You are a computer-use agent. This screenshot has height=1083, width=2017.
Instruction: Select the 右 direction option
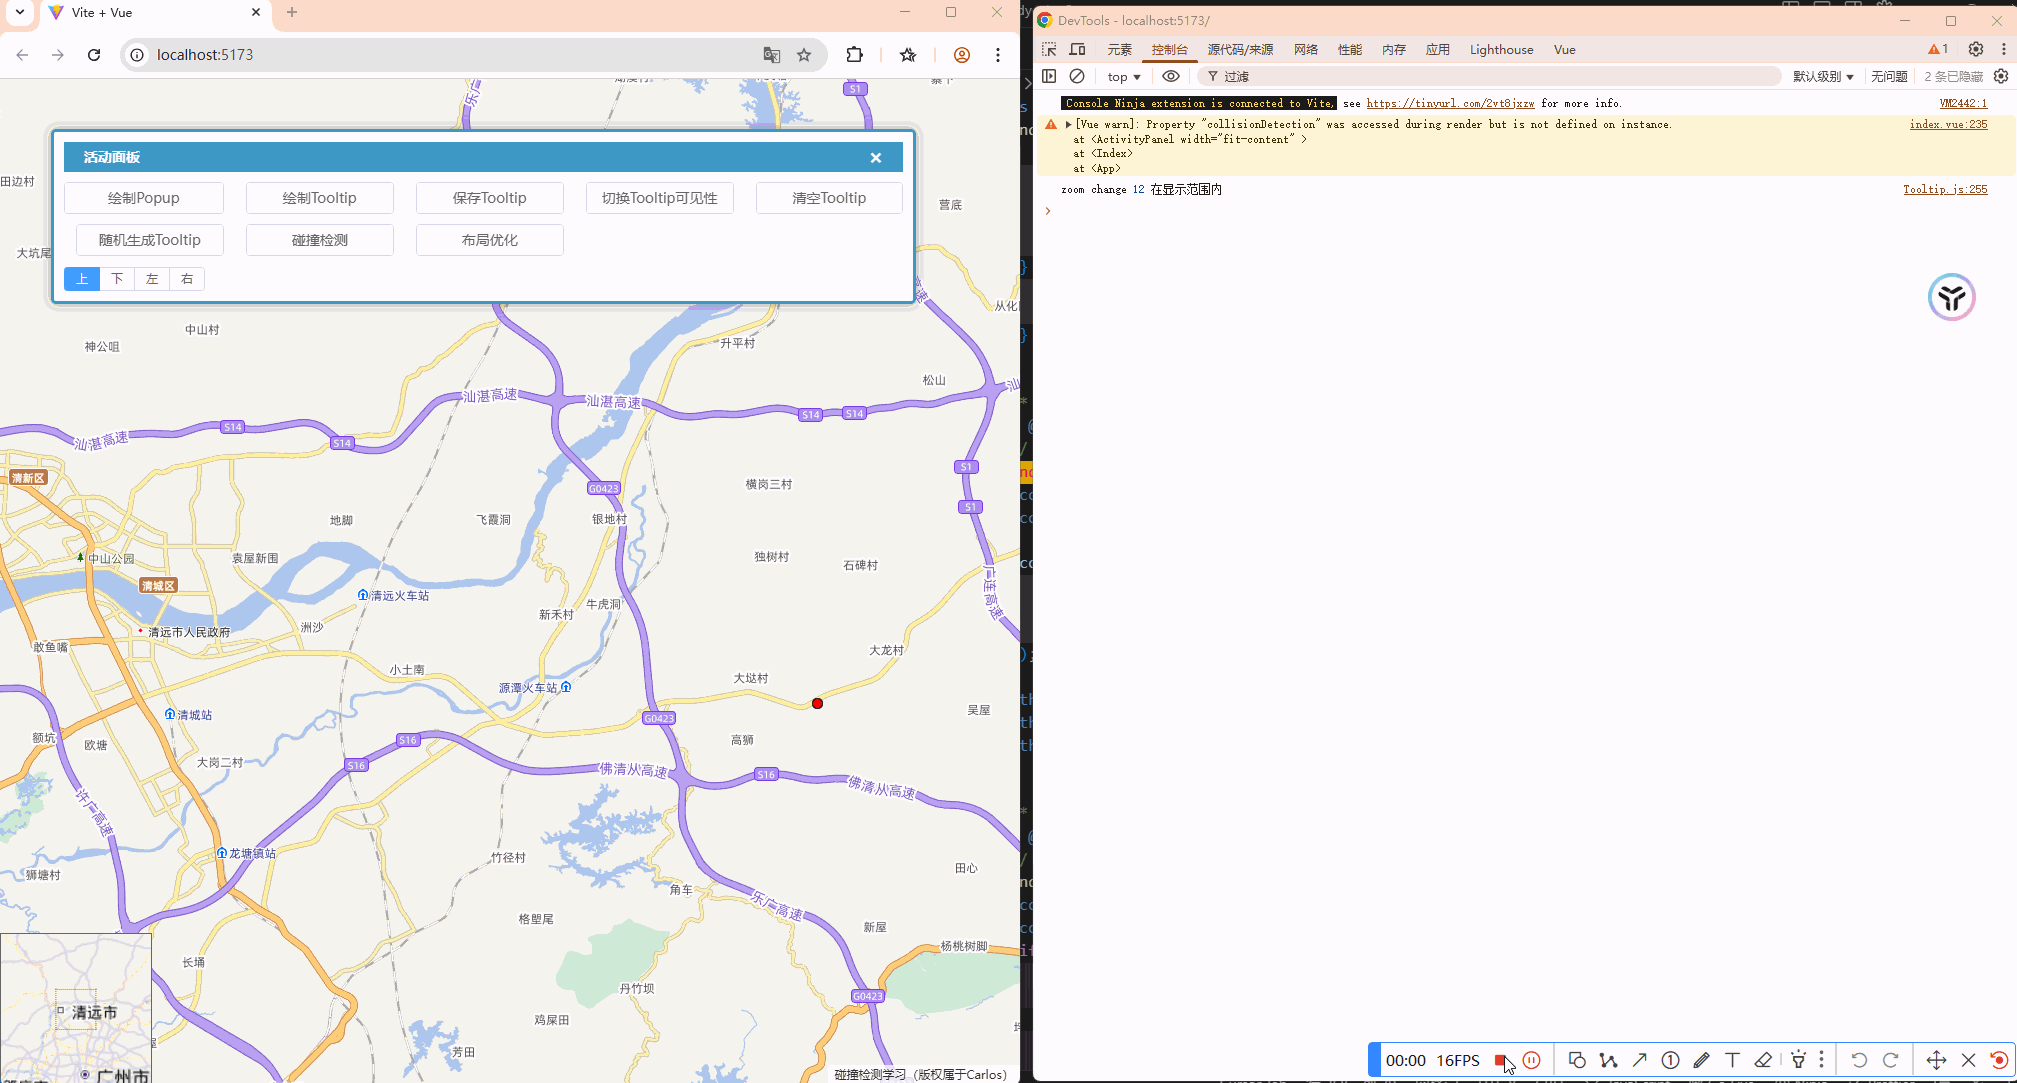[x=187, y=279]
